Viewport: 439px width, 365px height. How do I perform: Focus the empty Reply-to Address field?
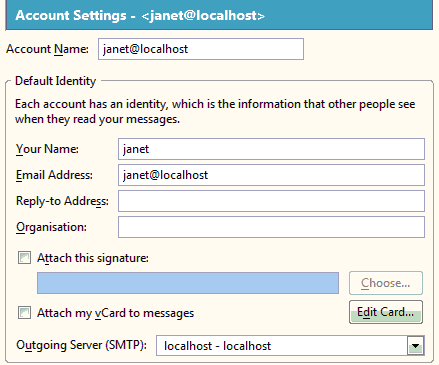[x=271, y=201]
